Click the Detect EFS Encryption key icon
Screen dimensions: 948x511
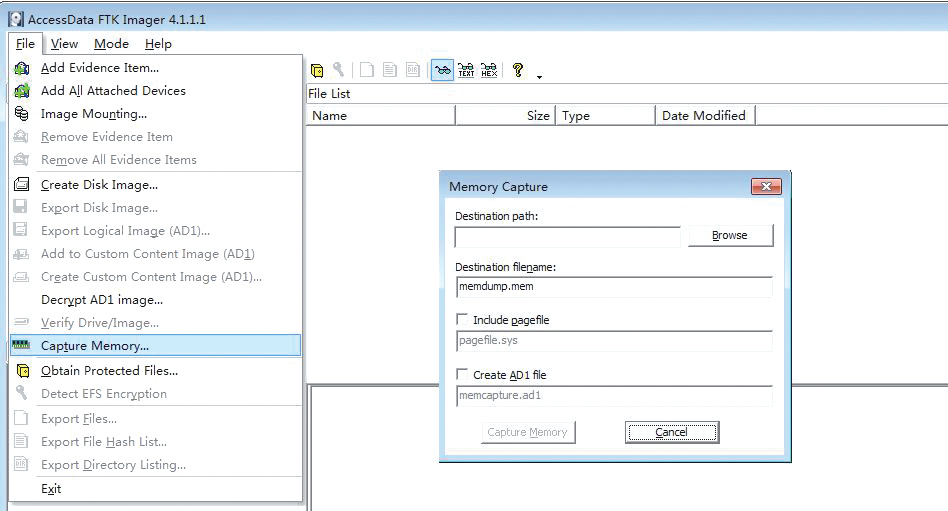click(22, 393)
